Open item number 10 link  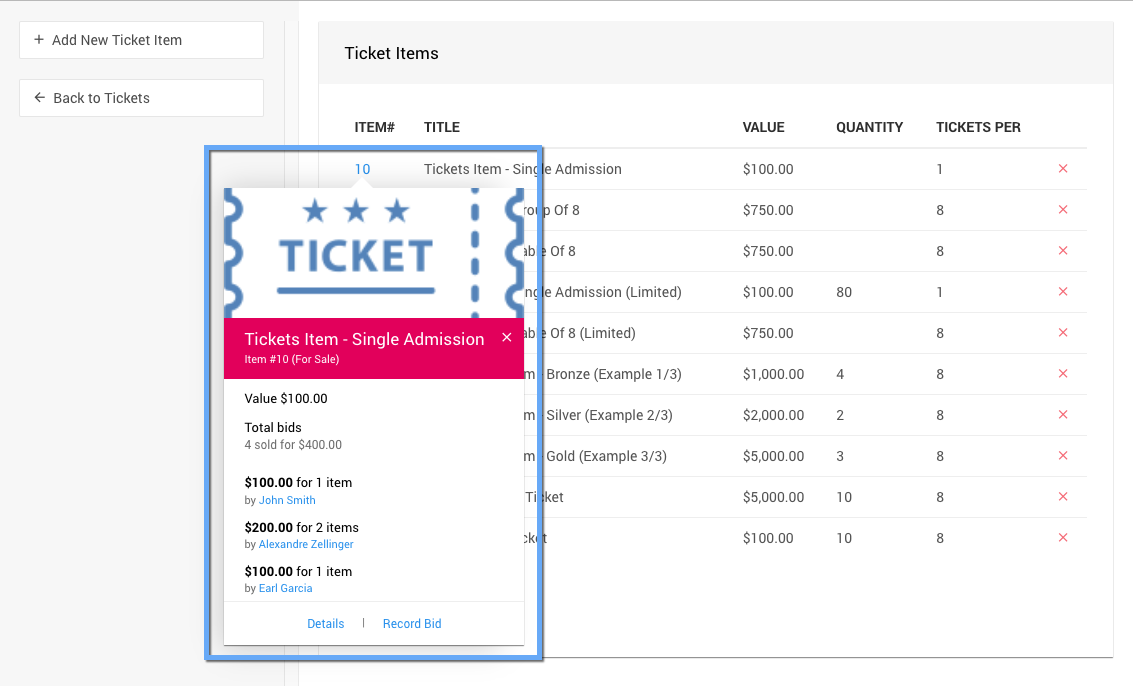362,169
